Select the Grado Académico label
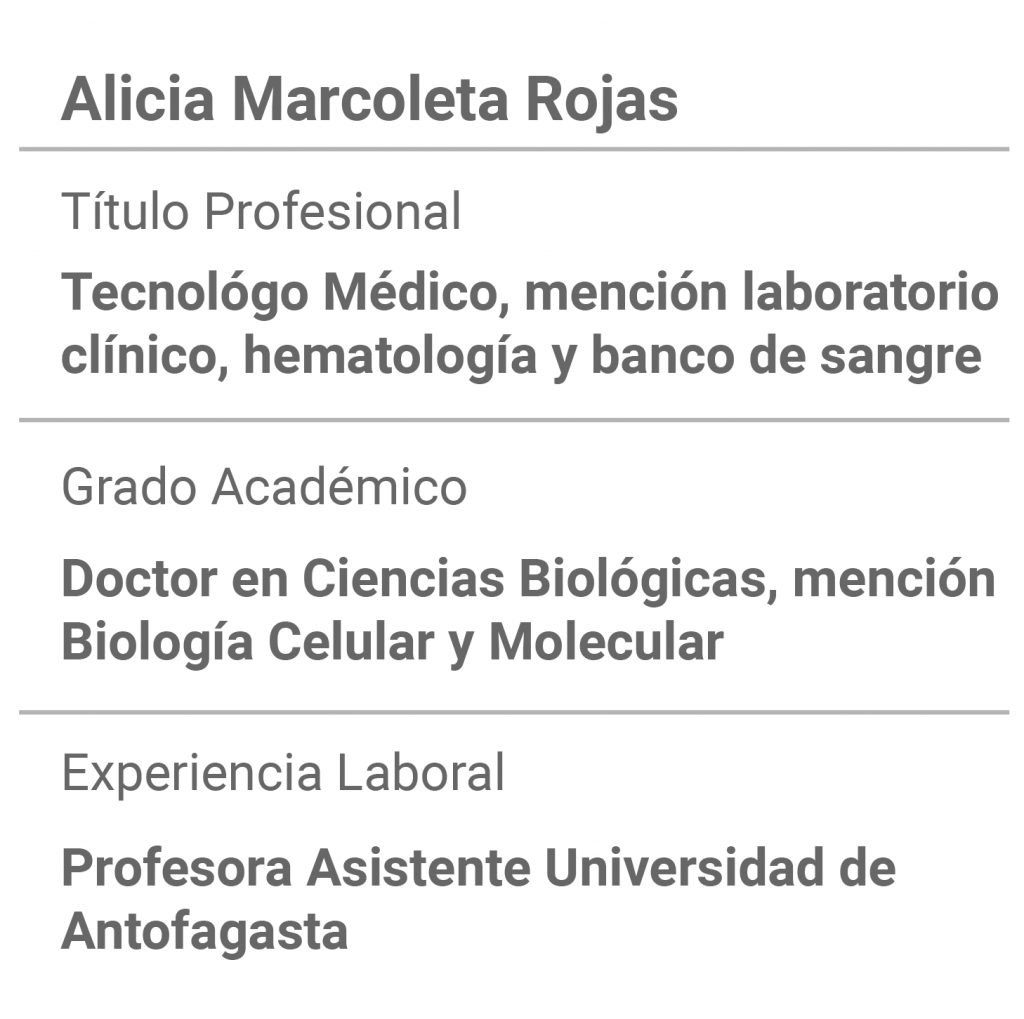 click(x=264, y=487)
